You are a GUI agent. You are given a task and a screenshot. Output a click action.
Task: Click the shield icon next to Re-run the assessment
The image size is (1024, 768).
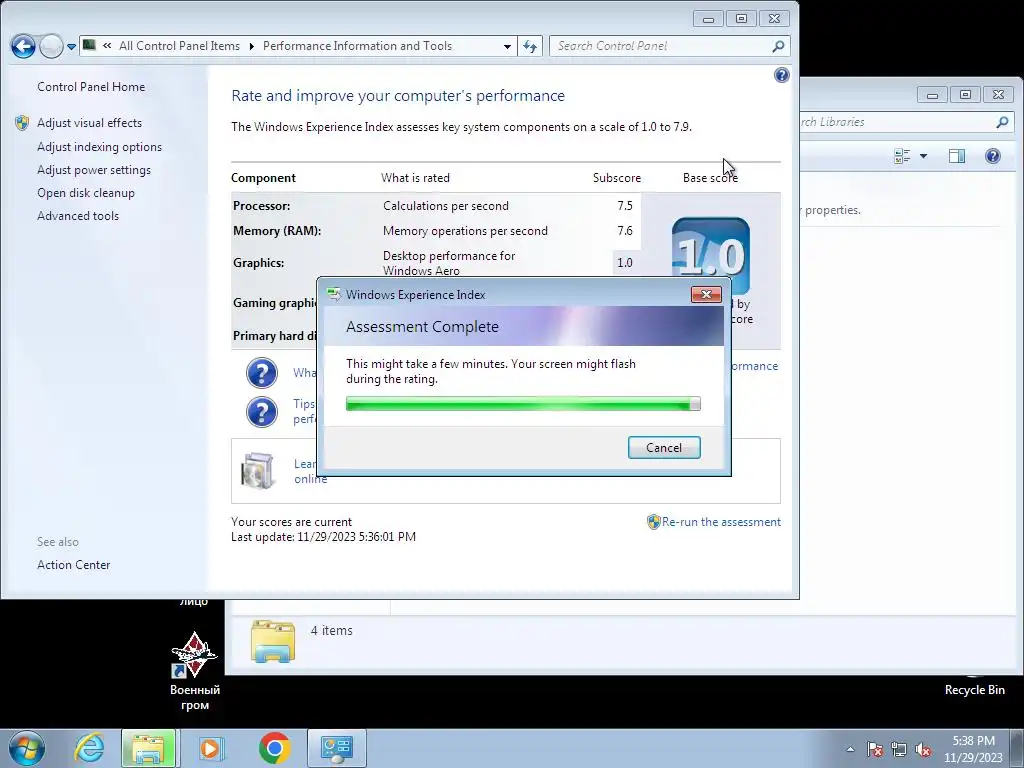click(x=654, y=522)
